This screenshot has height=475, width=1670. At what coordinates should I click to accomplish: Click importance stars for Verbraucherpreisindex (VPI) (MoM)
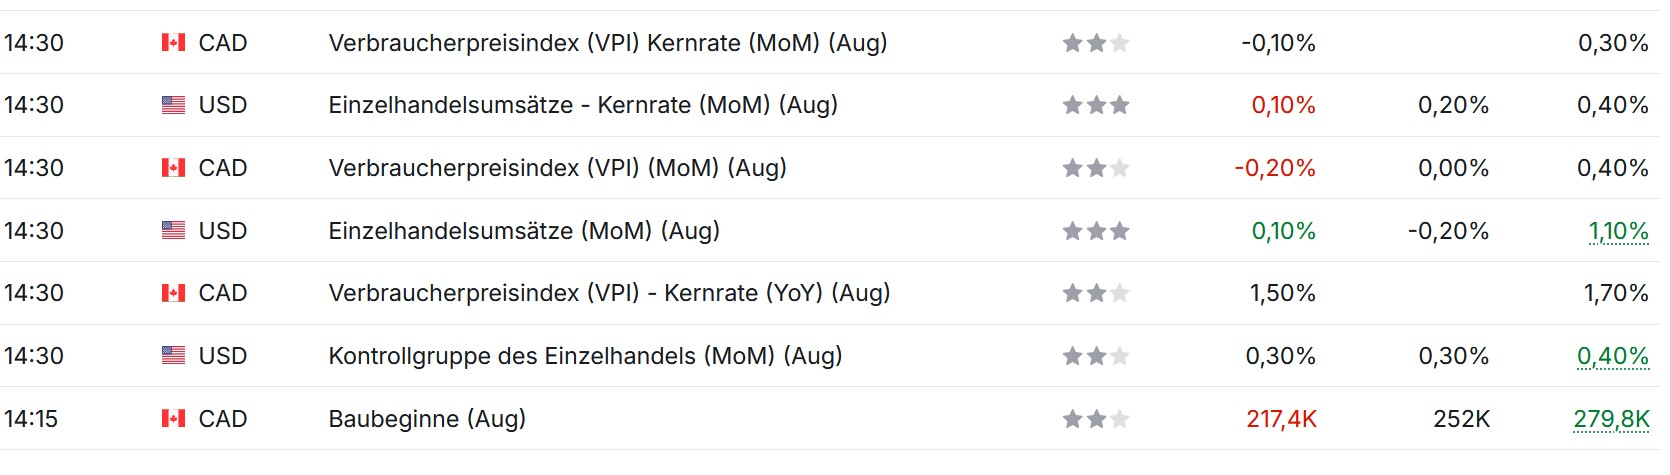(1095, 168)
